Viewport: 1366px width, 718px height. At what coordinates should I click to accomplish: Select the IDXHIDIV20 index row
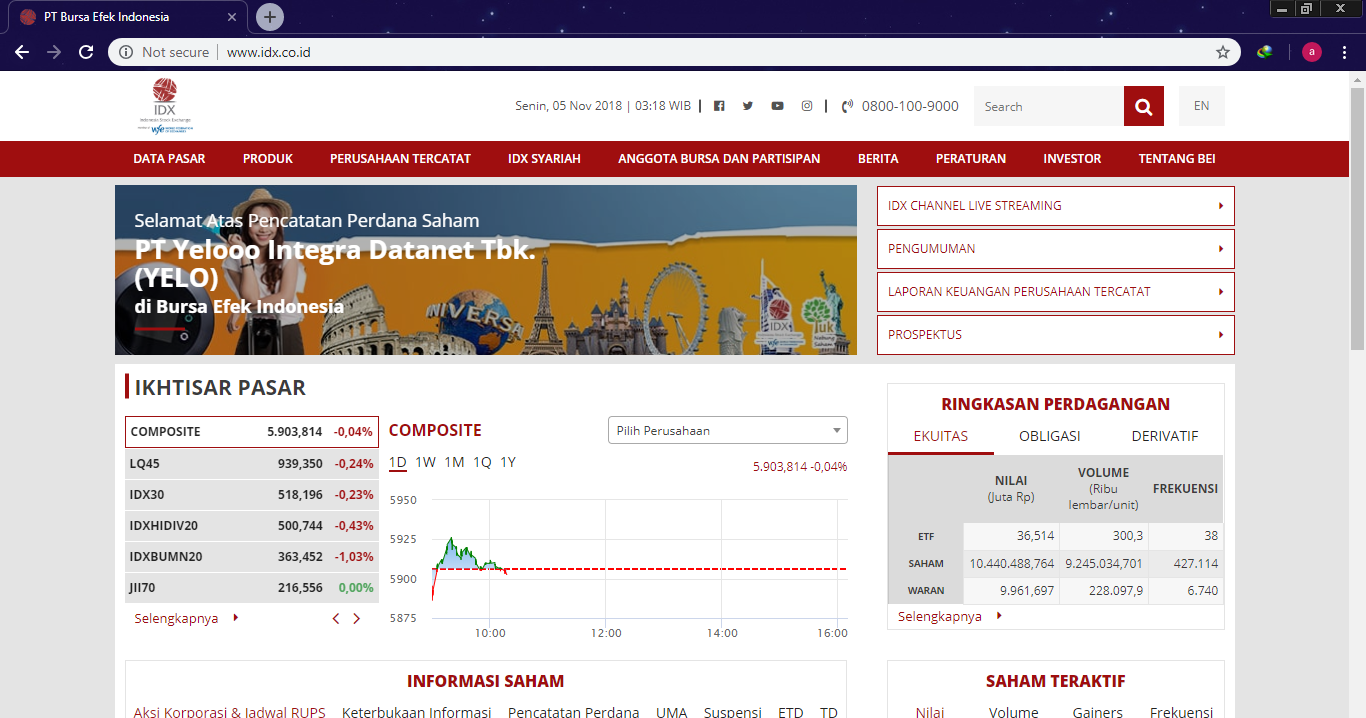252,526
